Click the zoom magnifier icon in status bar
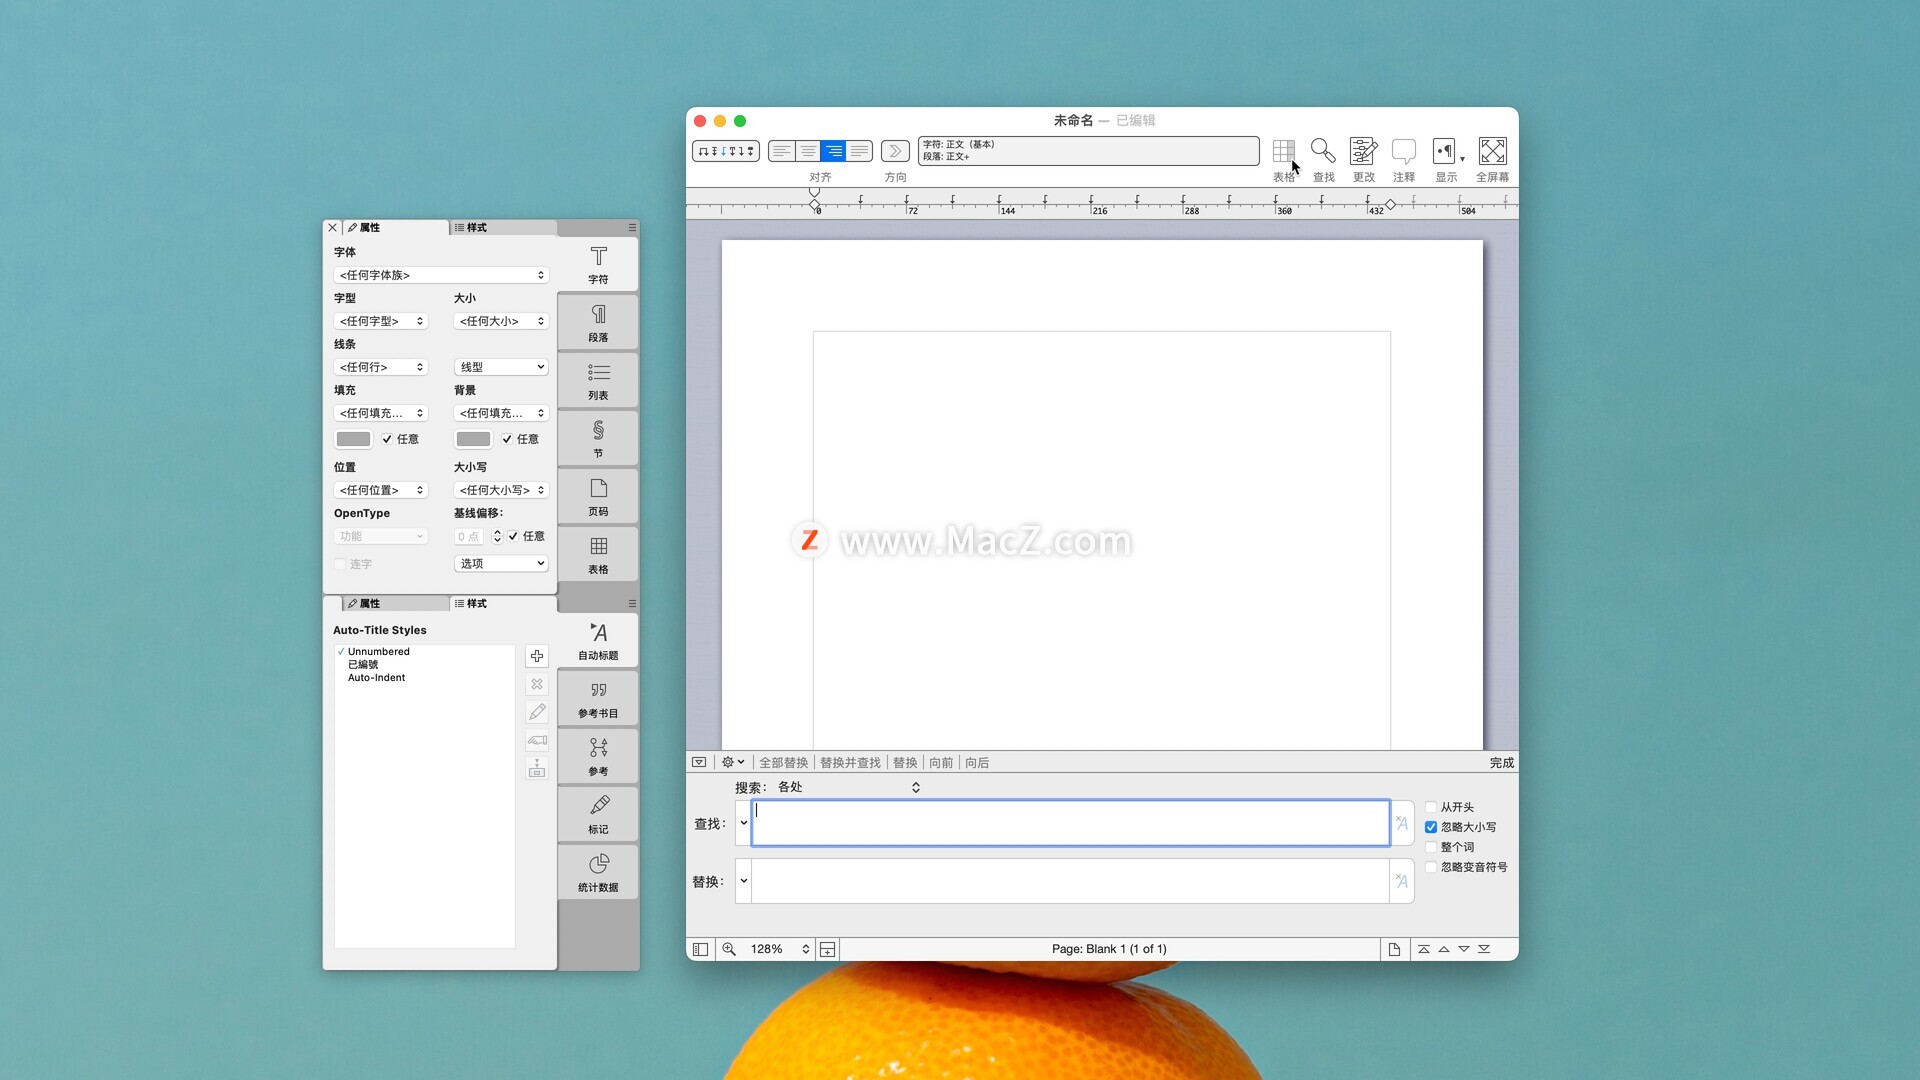 coord(729,949)
